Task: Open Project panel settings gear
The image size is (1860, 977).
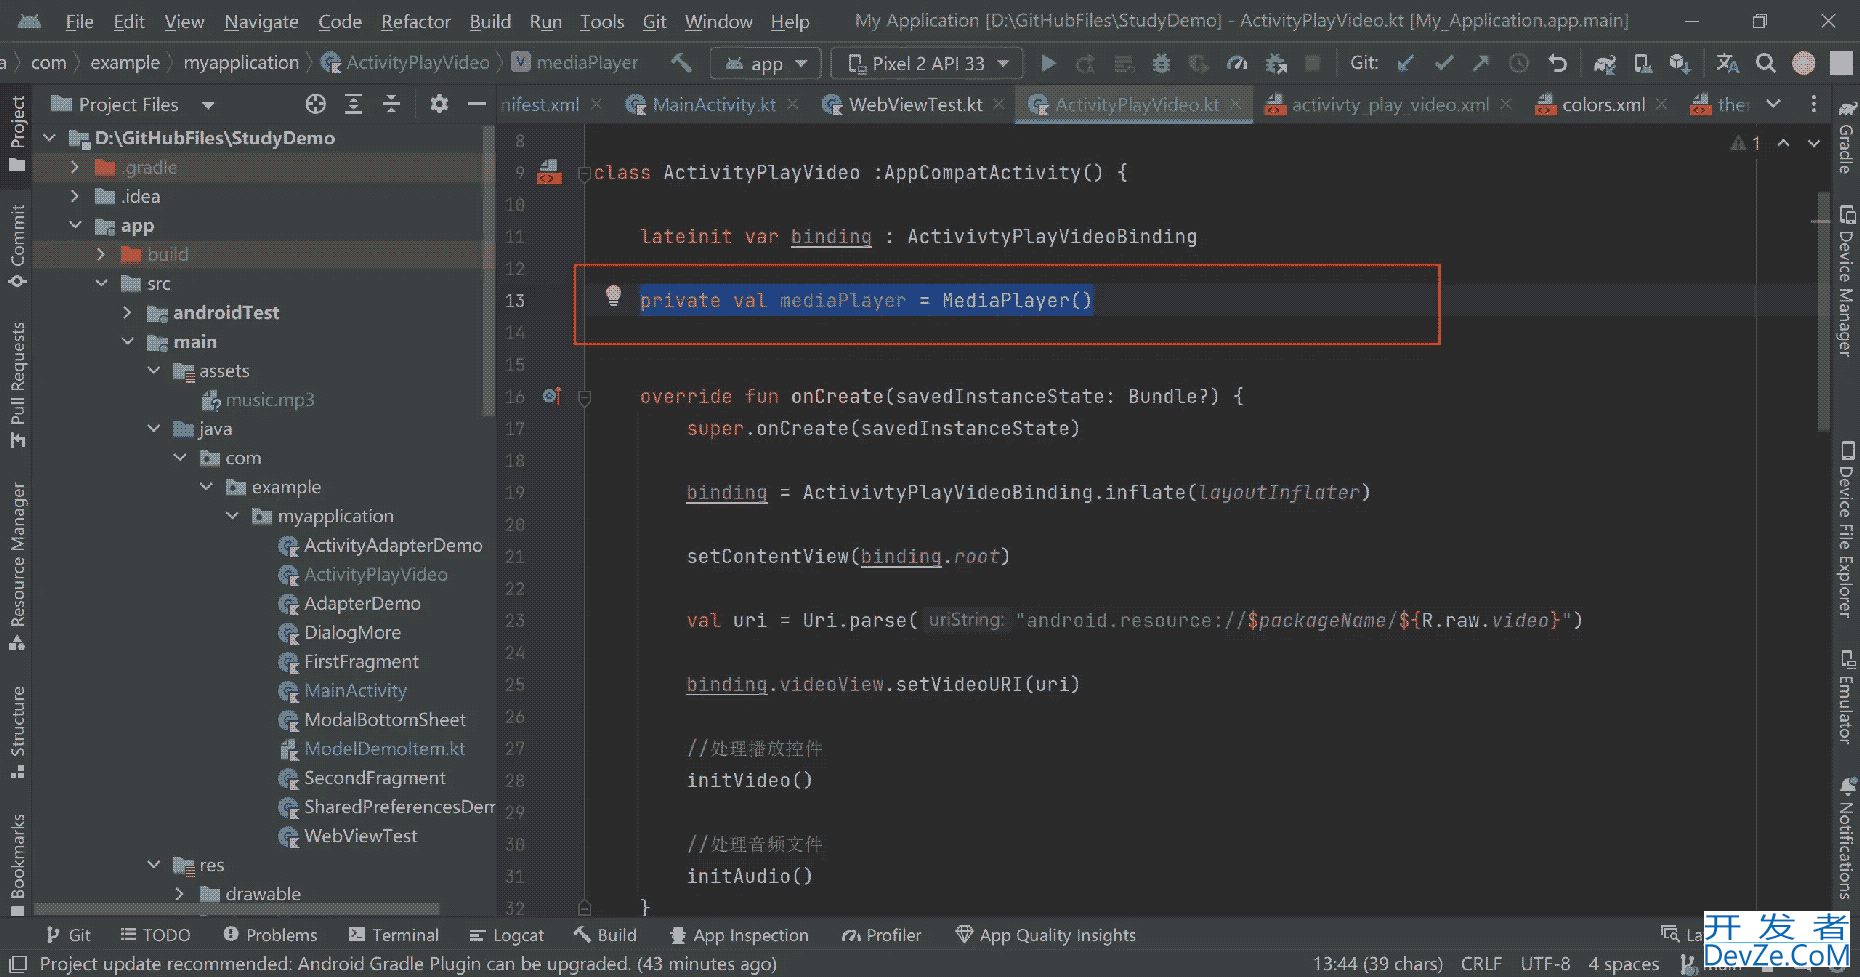Action: point(439,104)
